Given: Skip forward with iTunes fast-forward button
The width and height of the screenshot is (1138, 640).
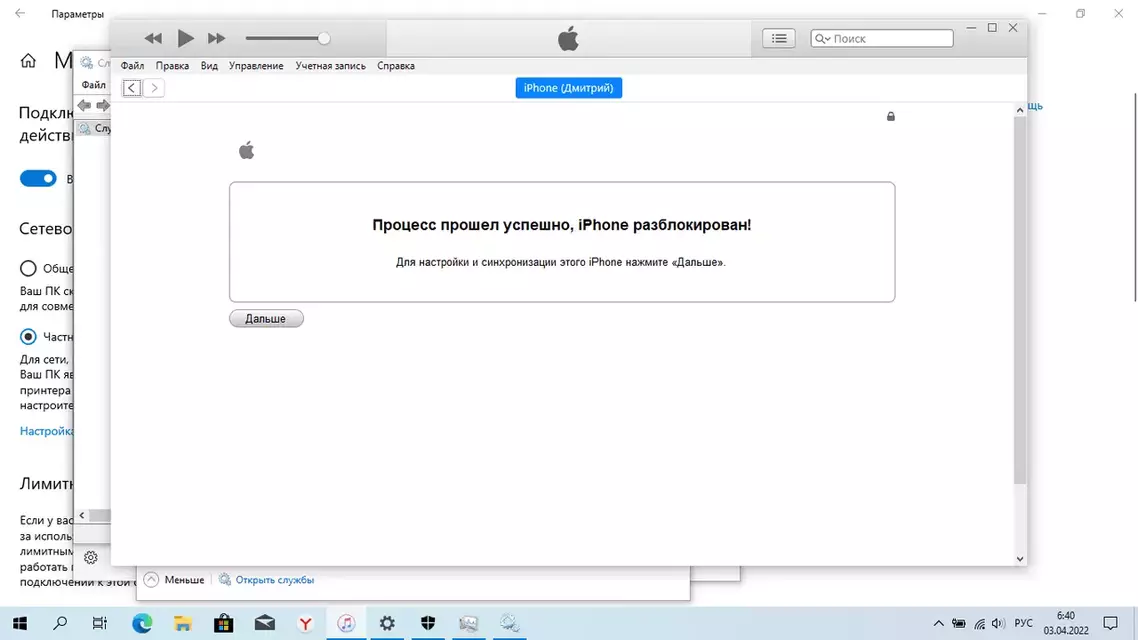Looking at the screenshot, I should coord(216,38).
